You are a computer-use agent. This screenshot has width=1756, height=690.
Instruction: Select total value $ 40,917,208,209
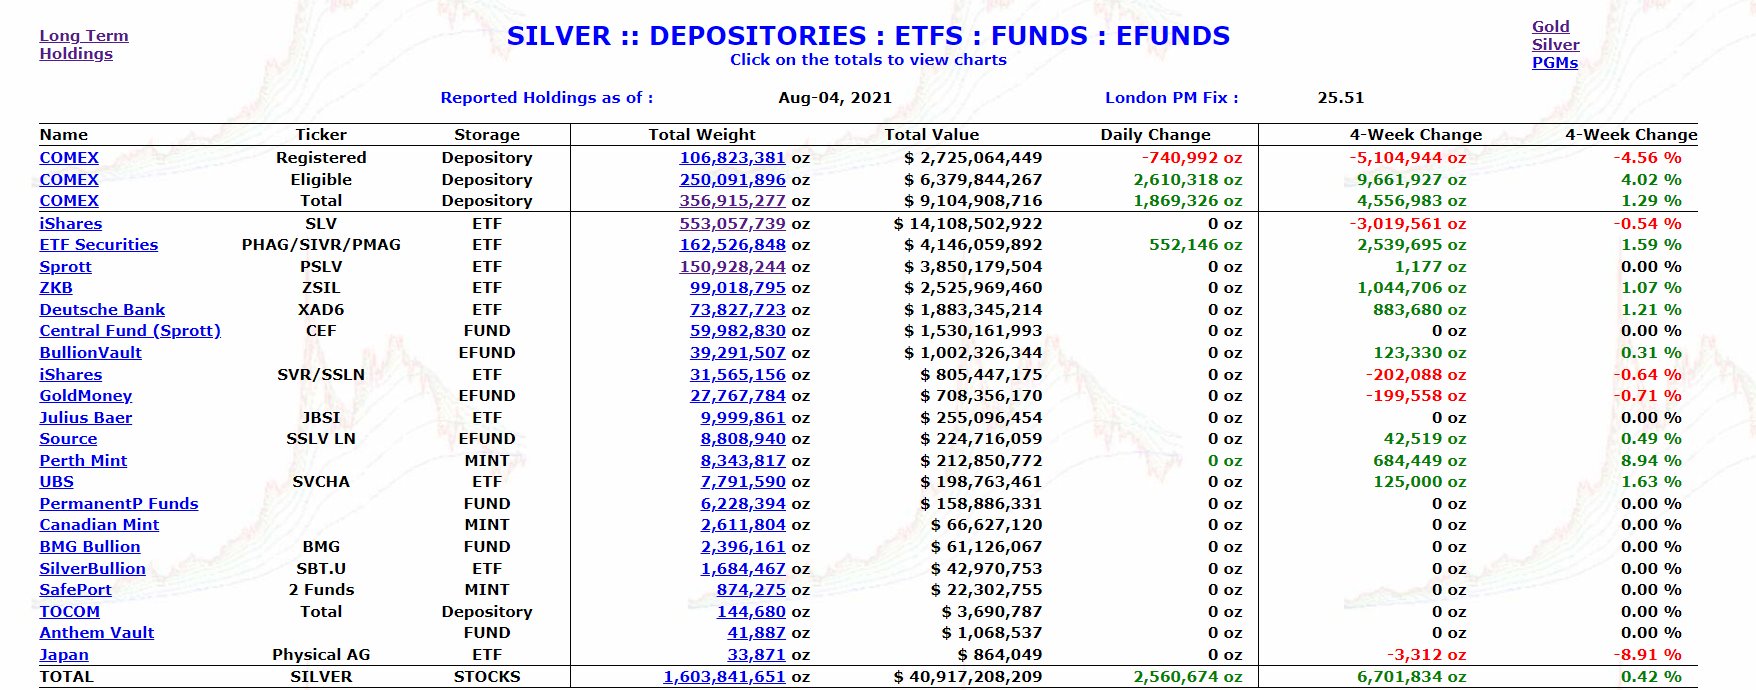tap(968, 677)
